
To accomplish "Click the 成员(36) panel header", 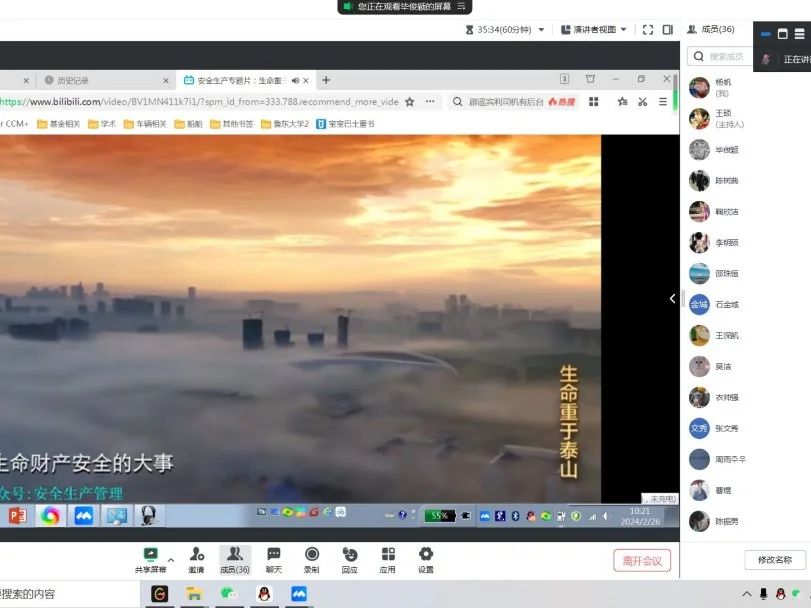I will [711, 29].
